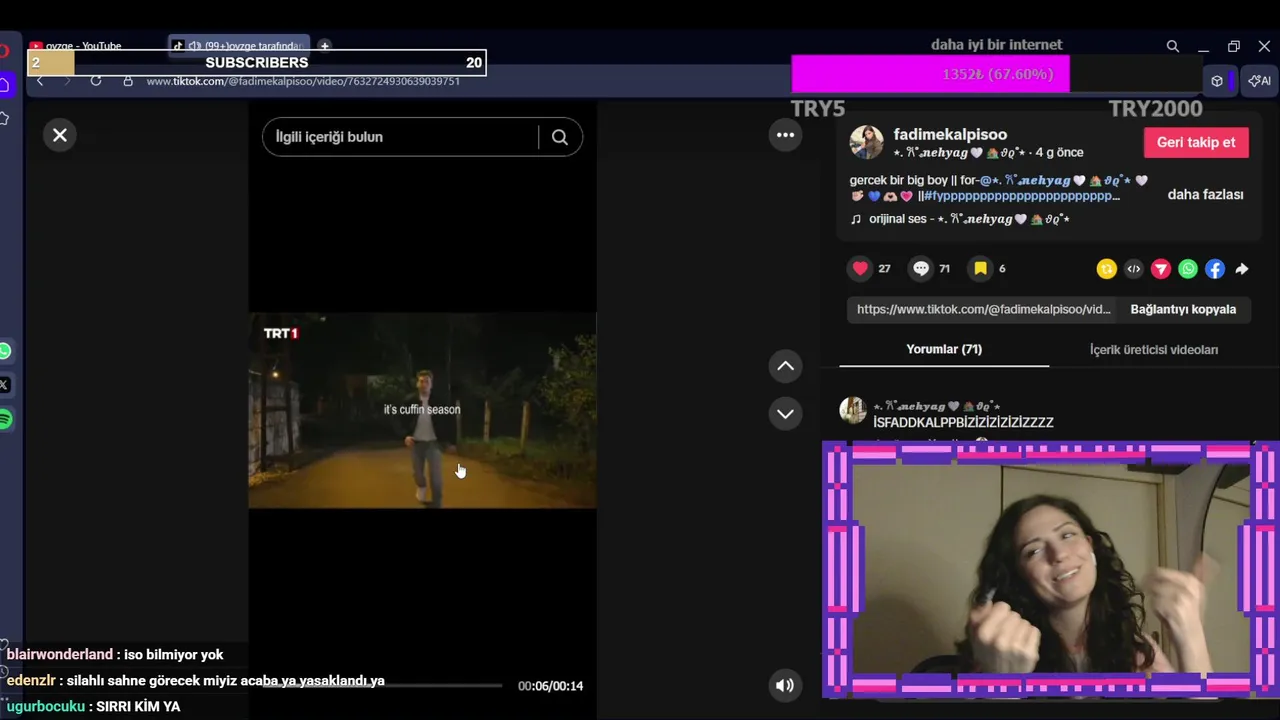Share the video to WhatsApp
Image resolution: width=1280 pixels, height=720 pixels.
(1188, 269)
